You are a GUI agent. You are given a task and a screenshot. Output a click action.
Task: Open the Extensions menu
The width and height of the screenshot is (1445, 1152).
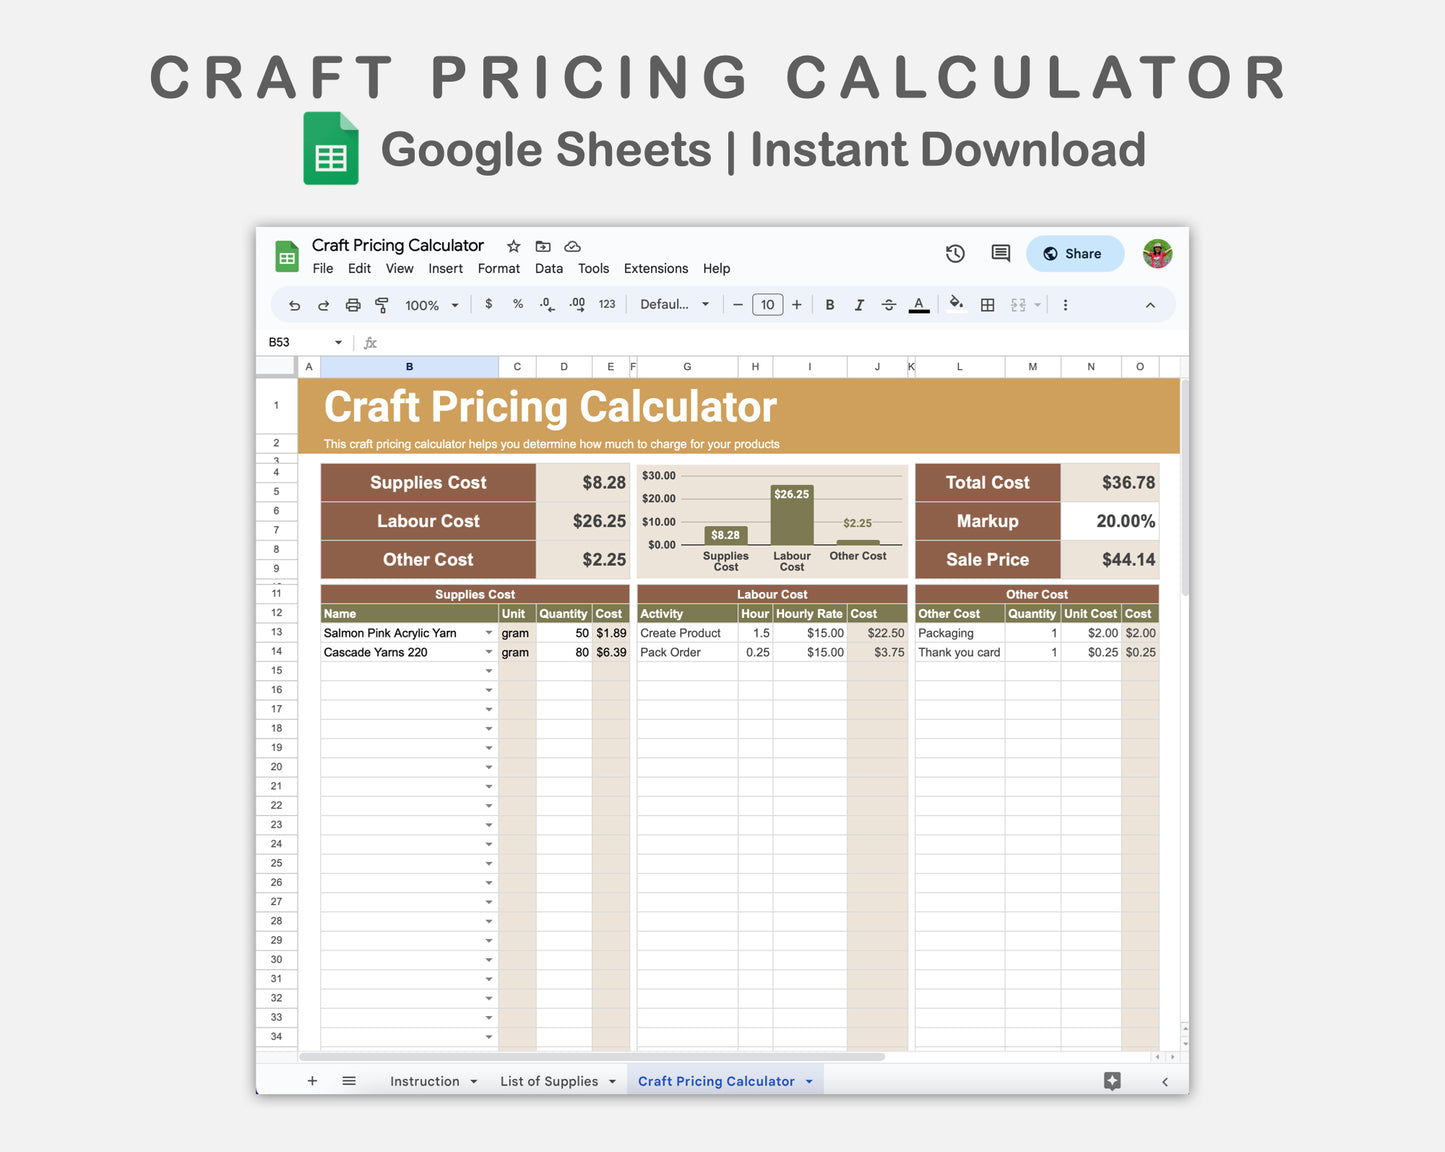pos(655,268)
